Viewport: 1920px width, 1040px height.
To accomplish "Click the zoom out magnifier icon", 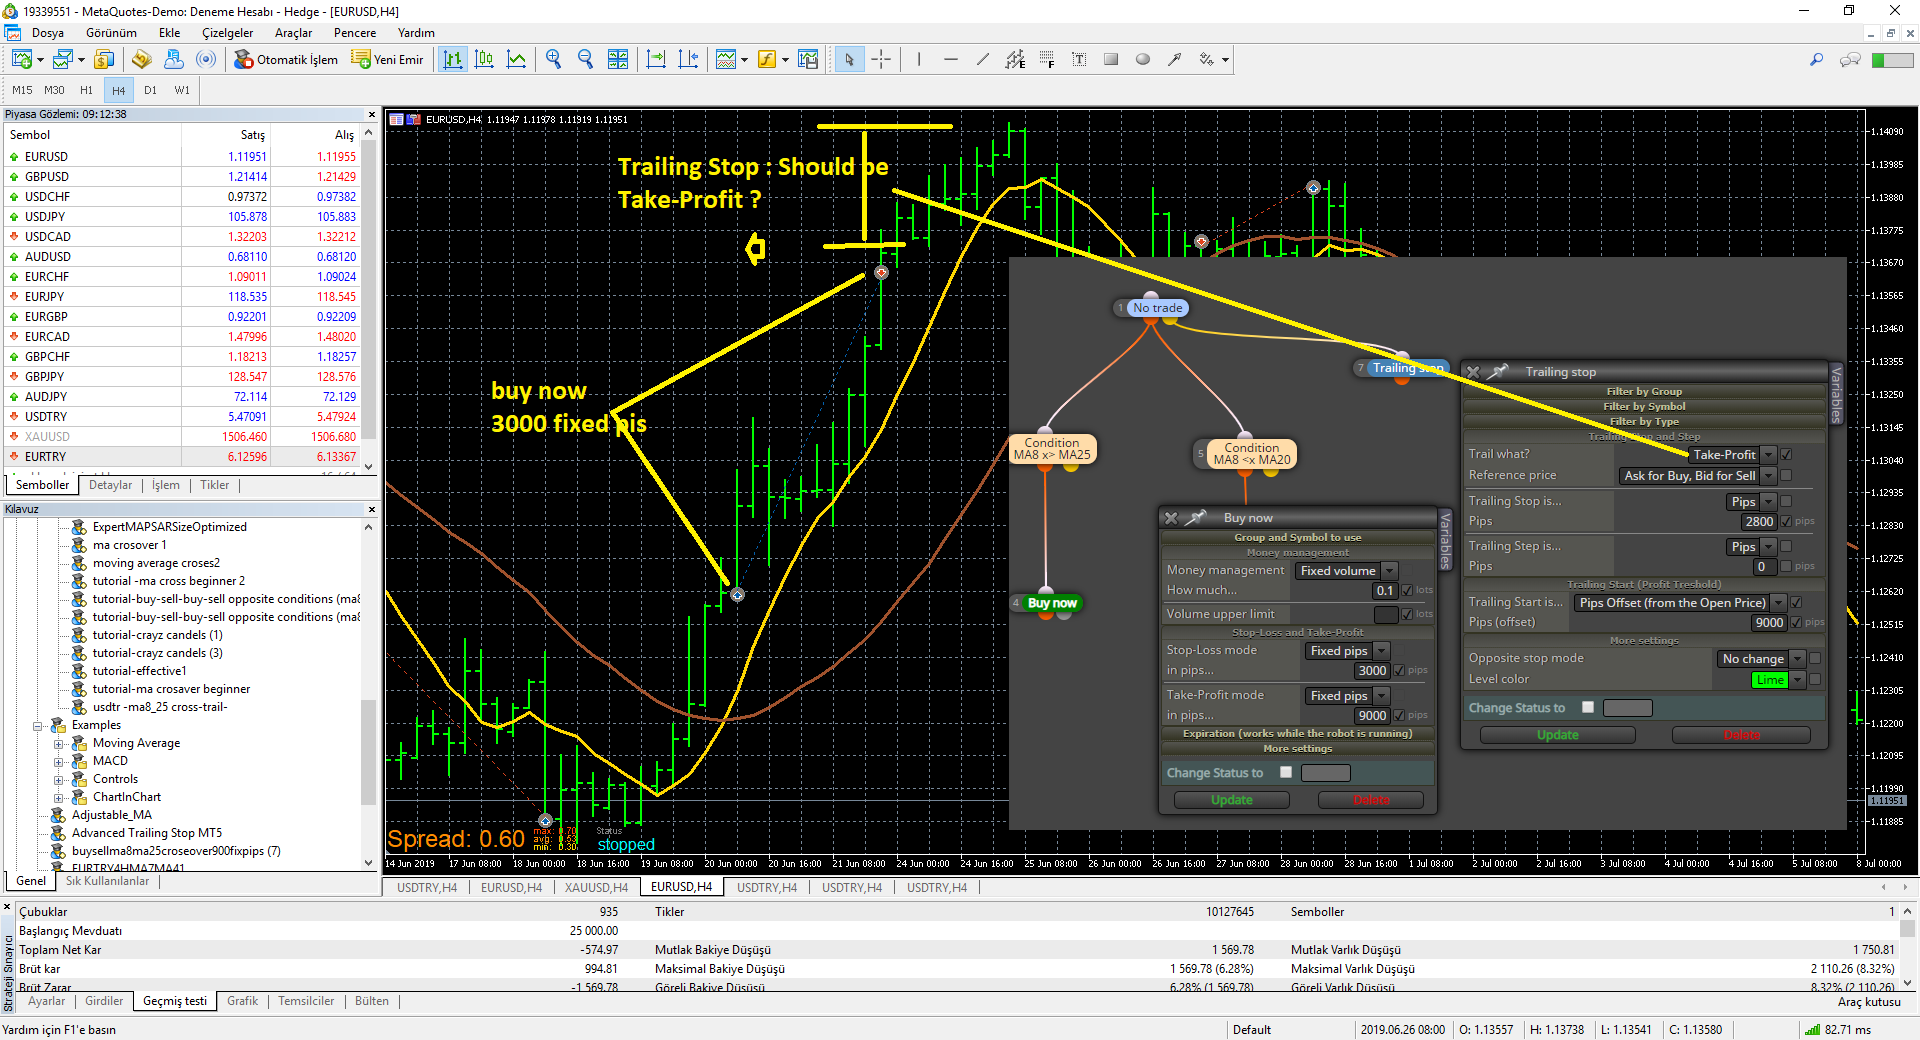I will click(585, 60).
